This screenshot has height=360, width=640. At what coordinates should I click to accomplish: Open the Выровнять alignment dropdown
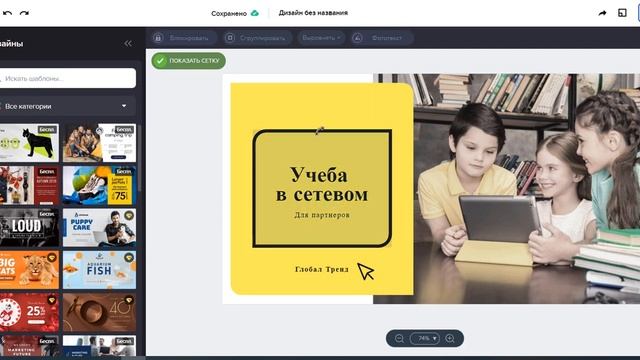pyautogui.click(x=321, y=38)
